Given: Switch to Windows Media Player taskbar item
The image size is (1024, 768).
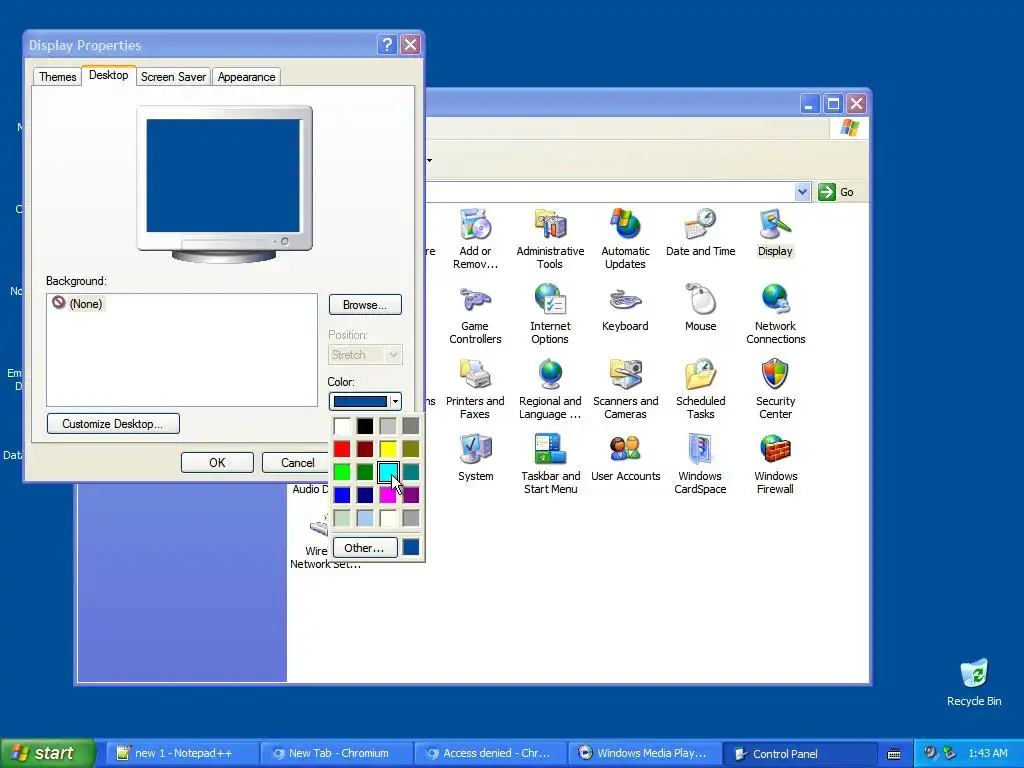Looking at the screenshot, I should 645,753.
